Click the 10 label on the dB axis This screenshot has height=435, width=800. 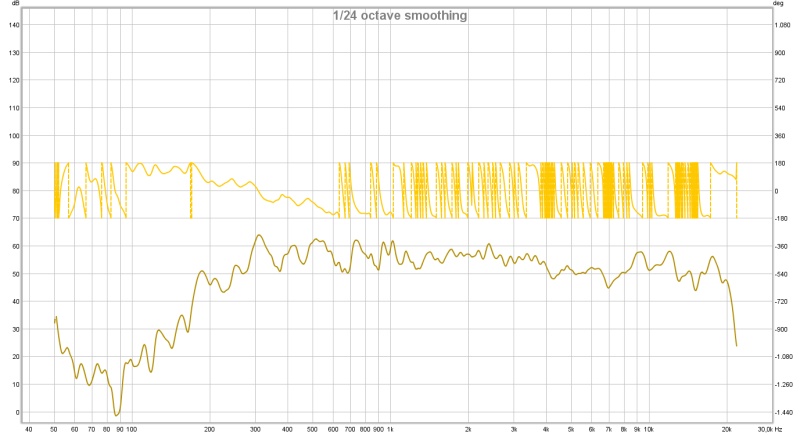coord(16,385)
